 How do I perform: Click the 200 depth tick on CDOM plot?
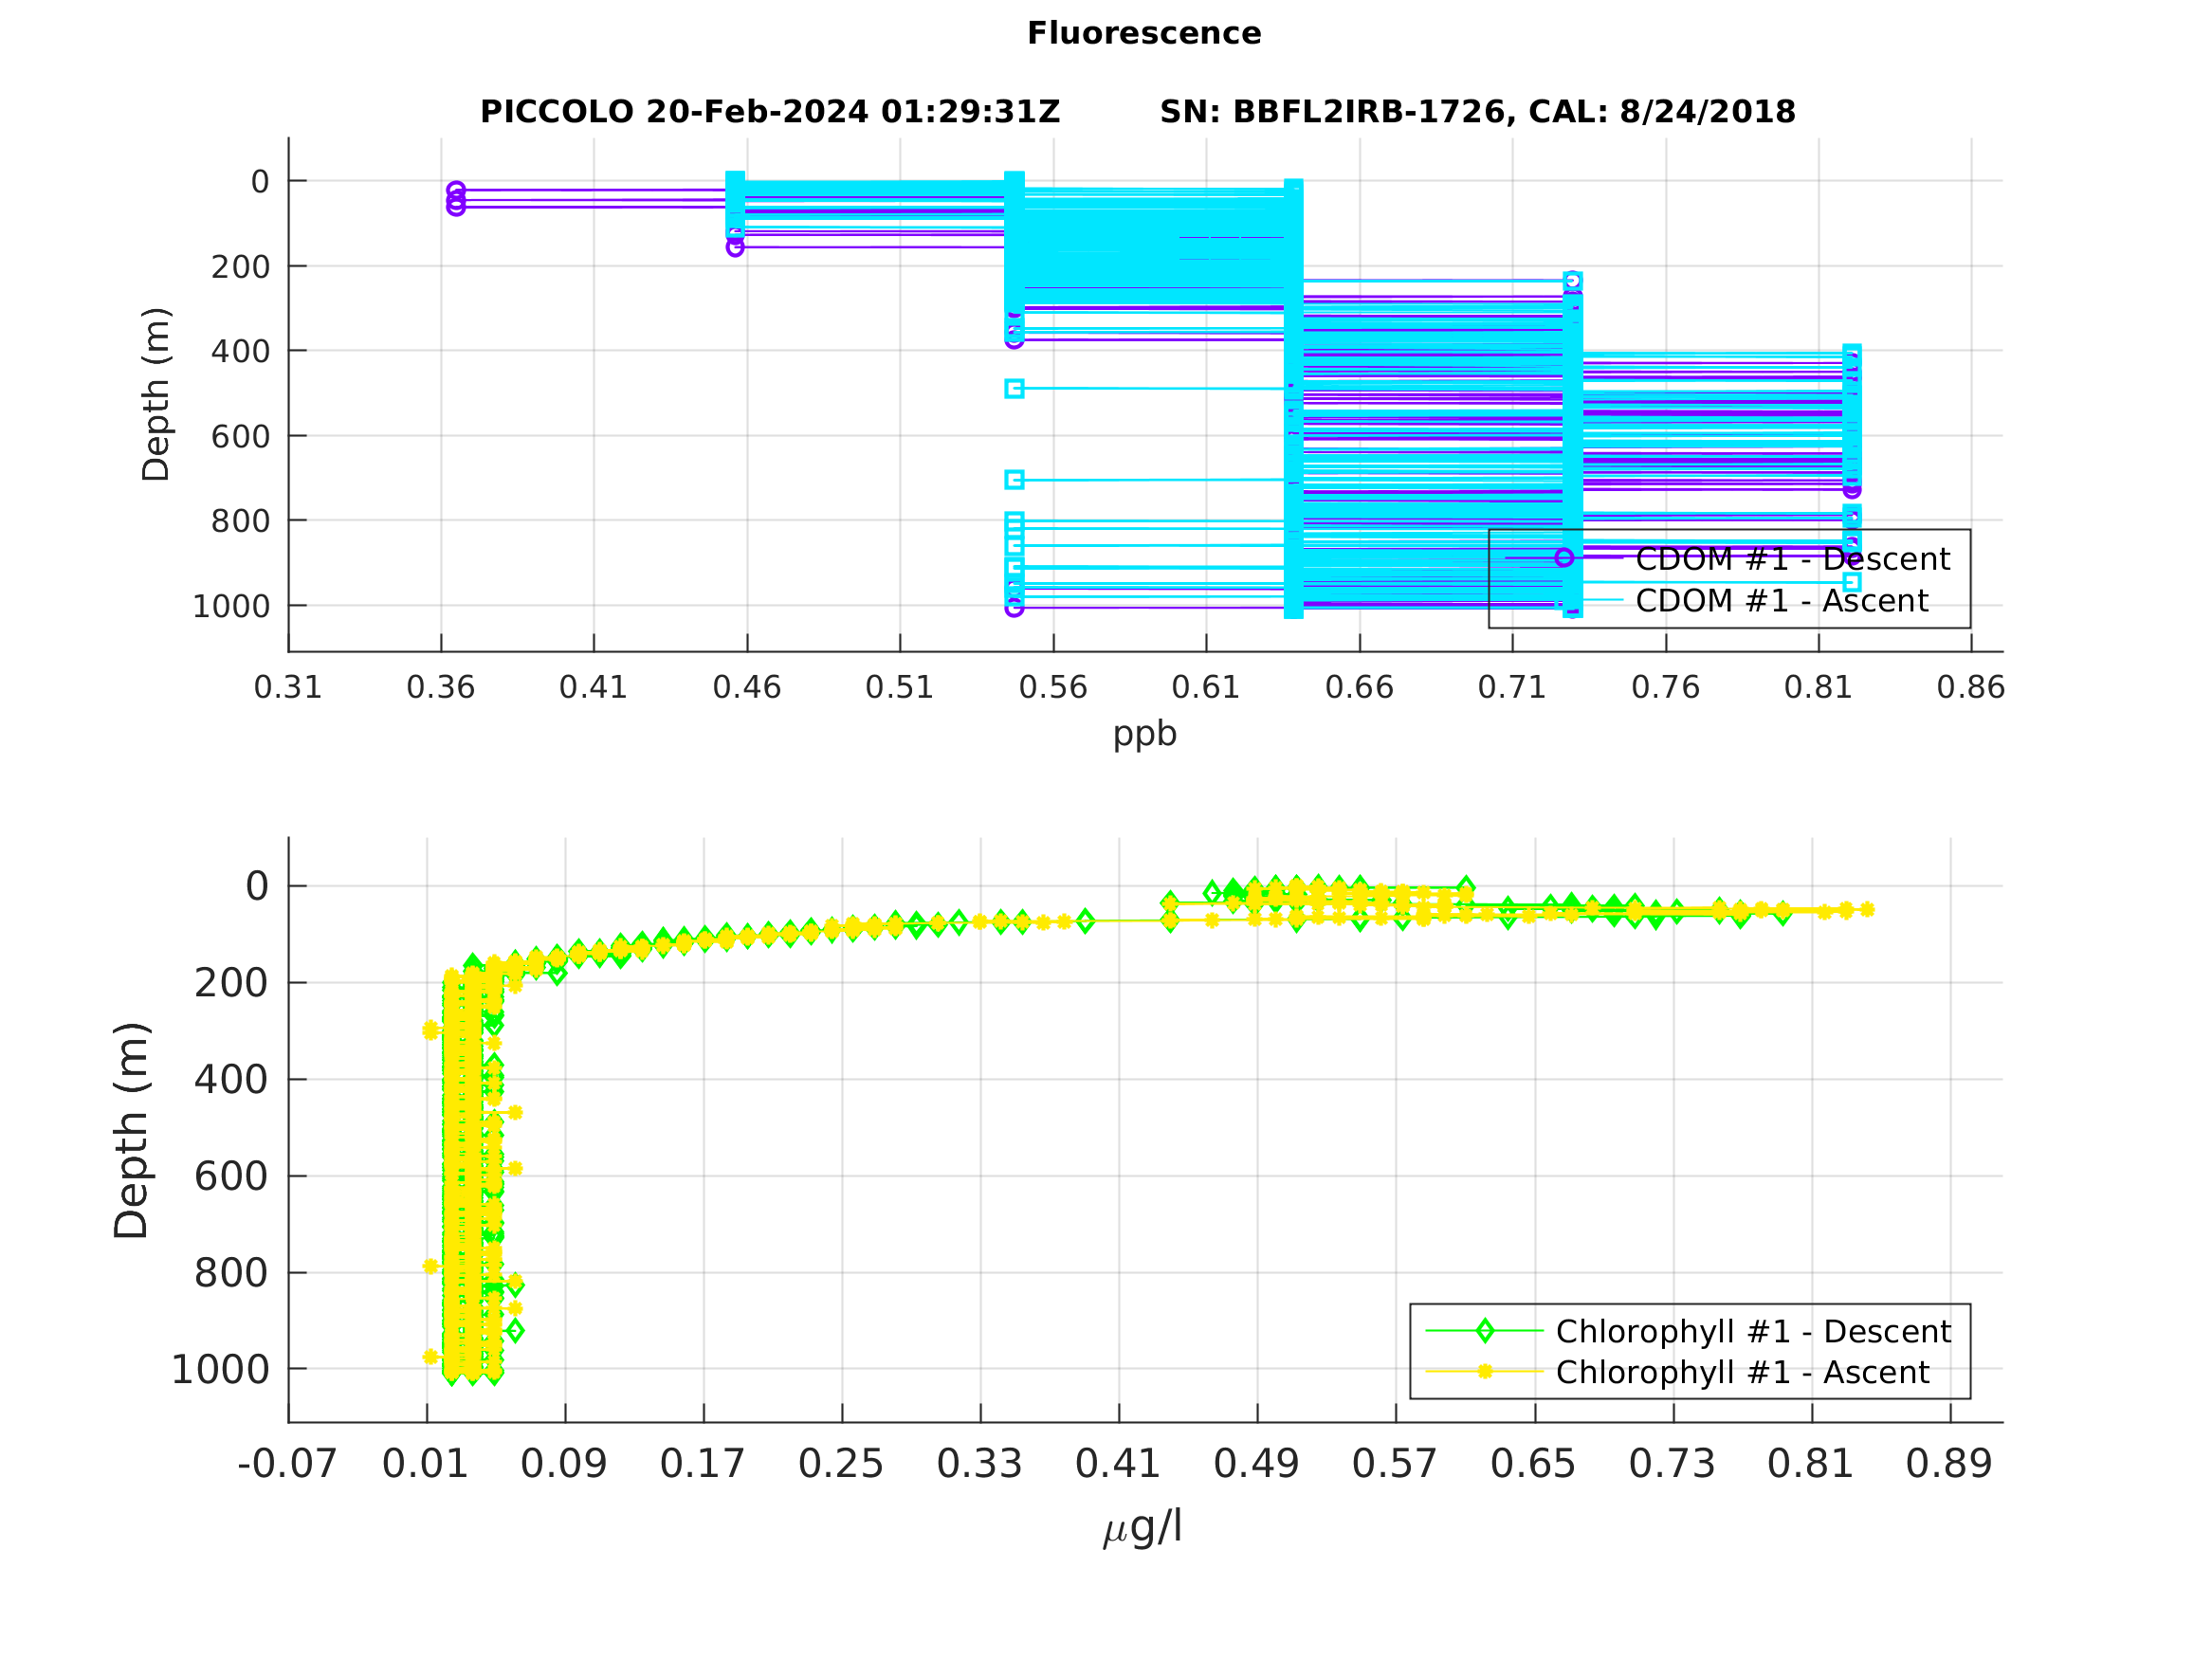[240, 267]
